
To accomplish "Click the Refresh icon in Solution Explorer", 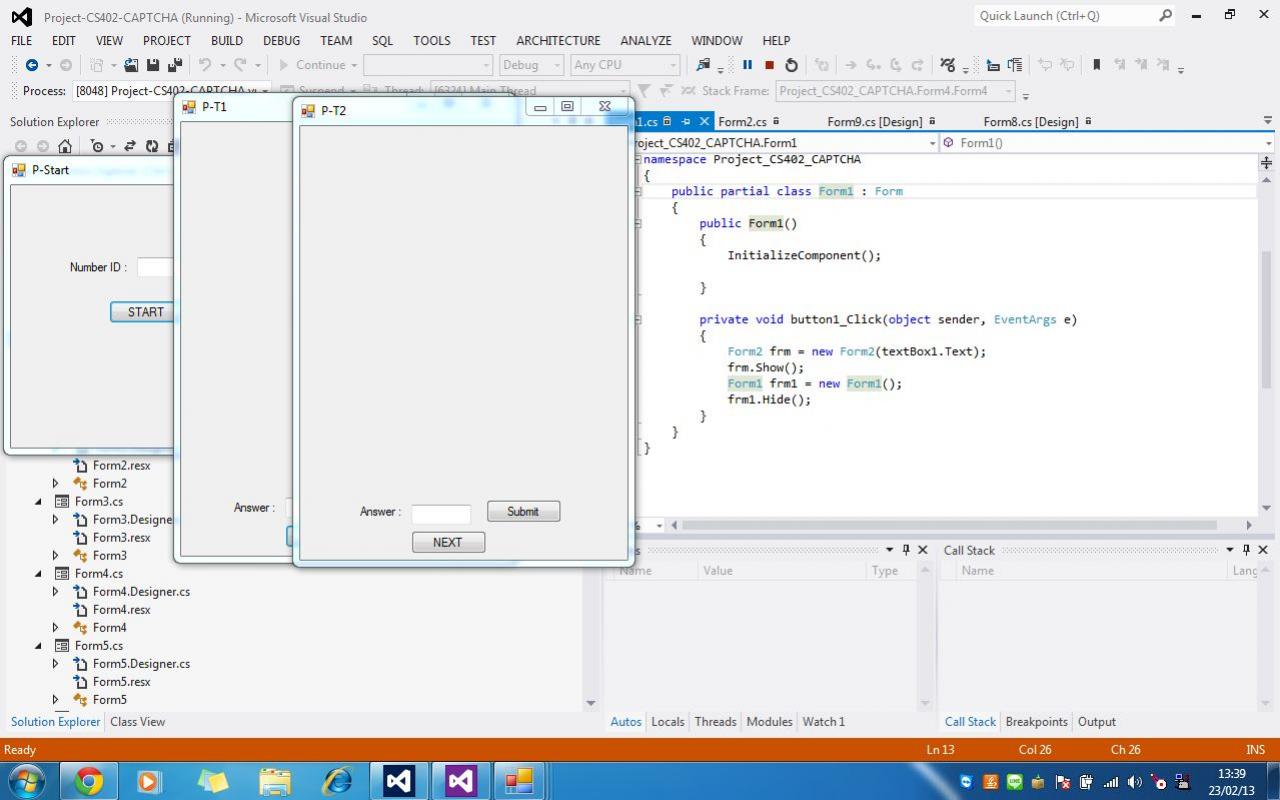I will tap(152, 146).
